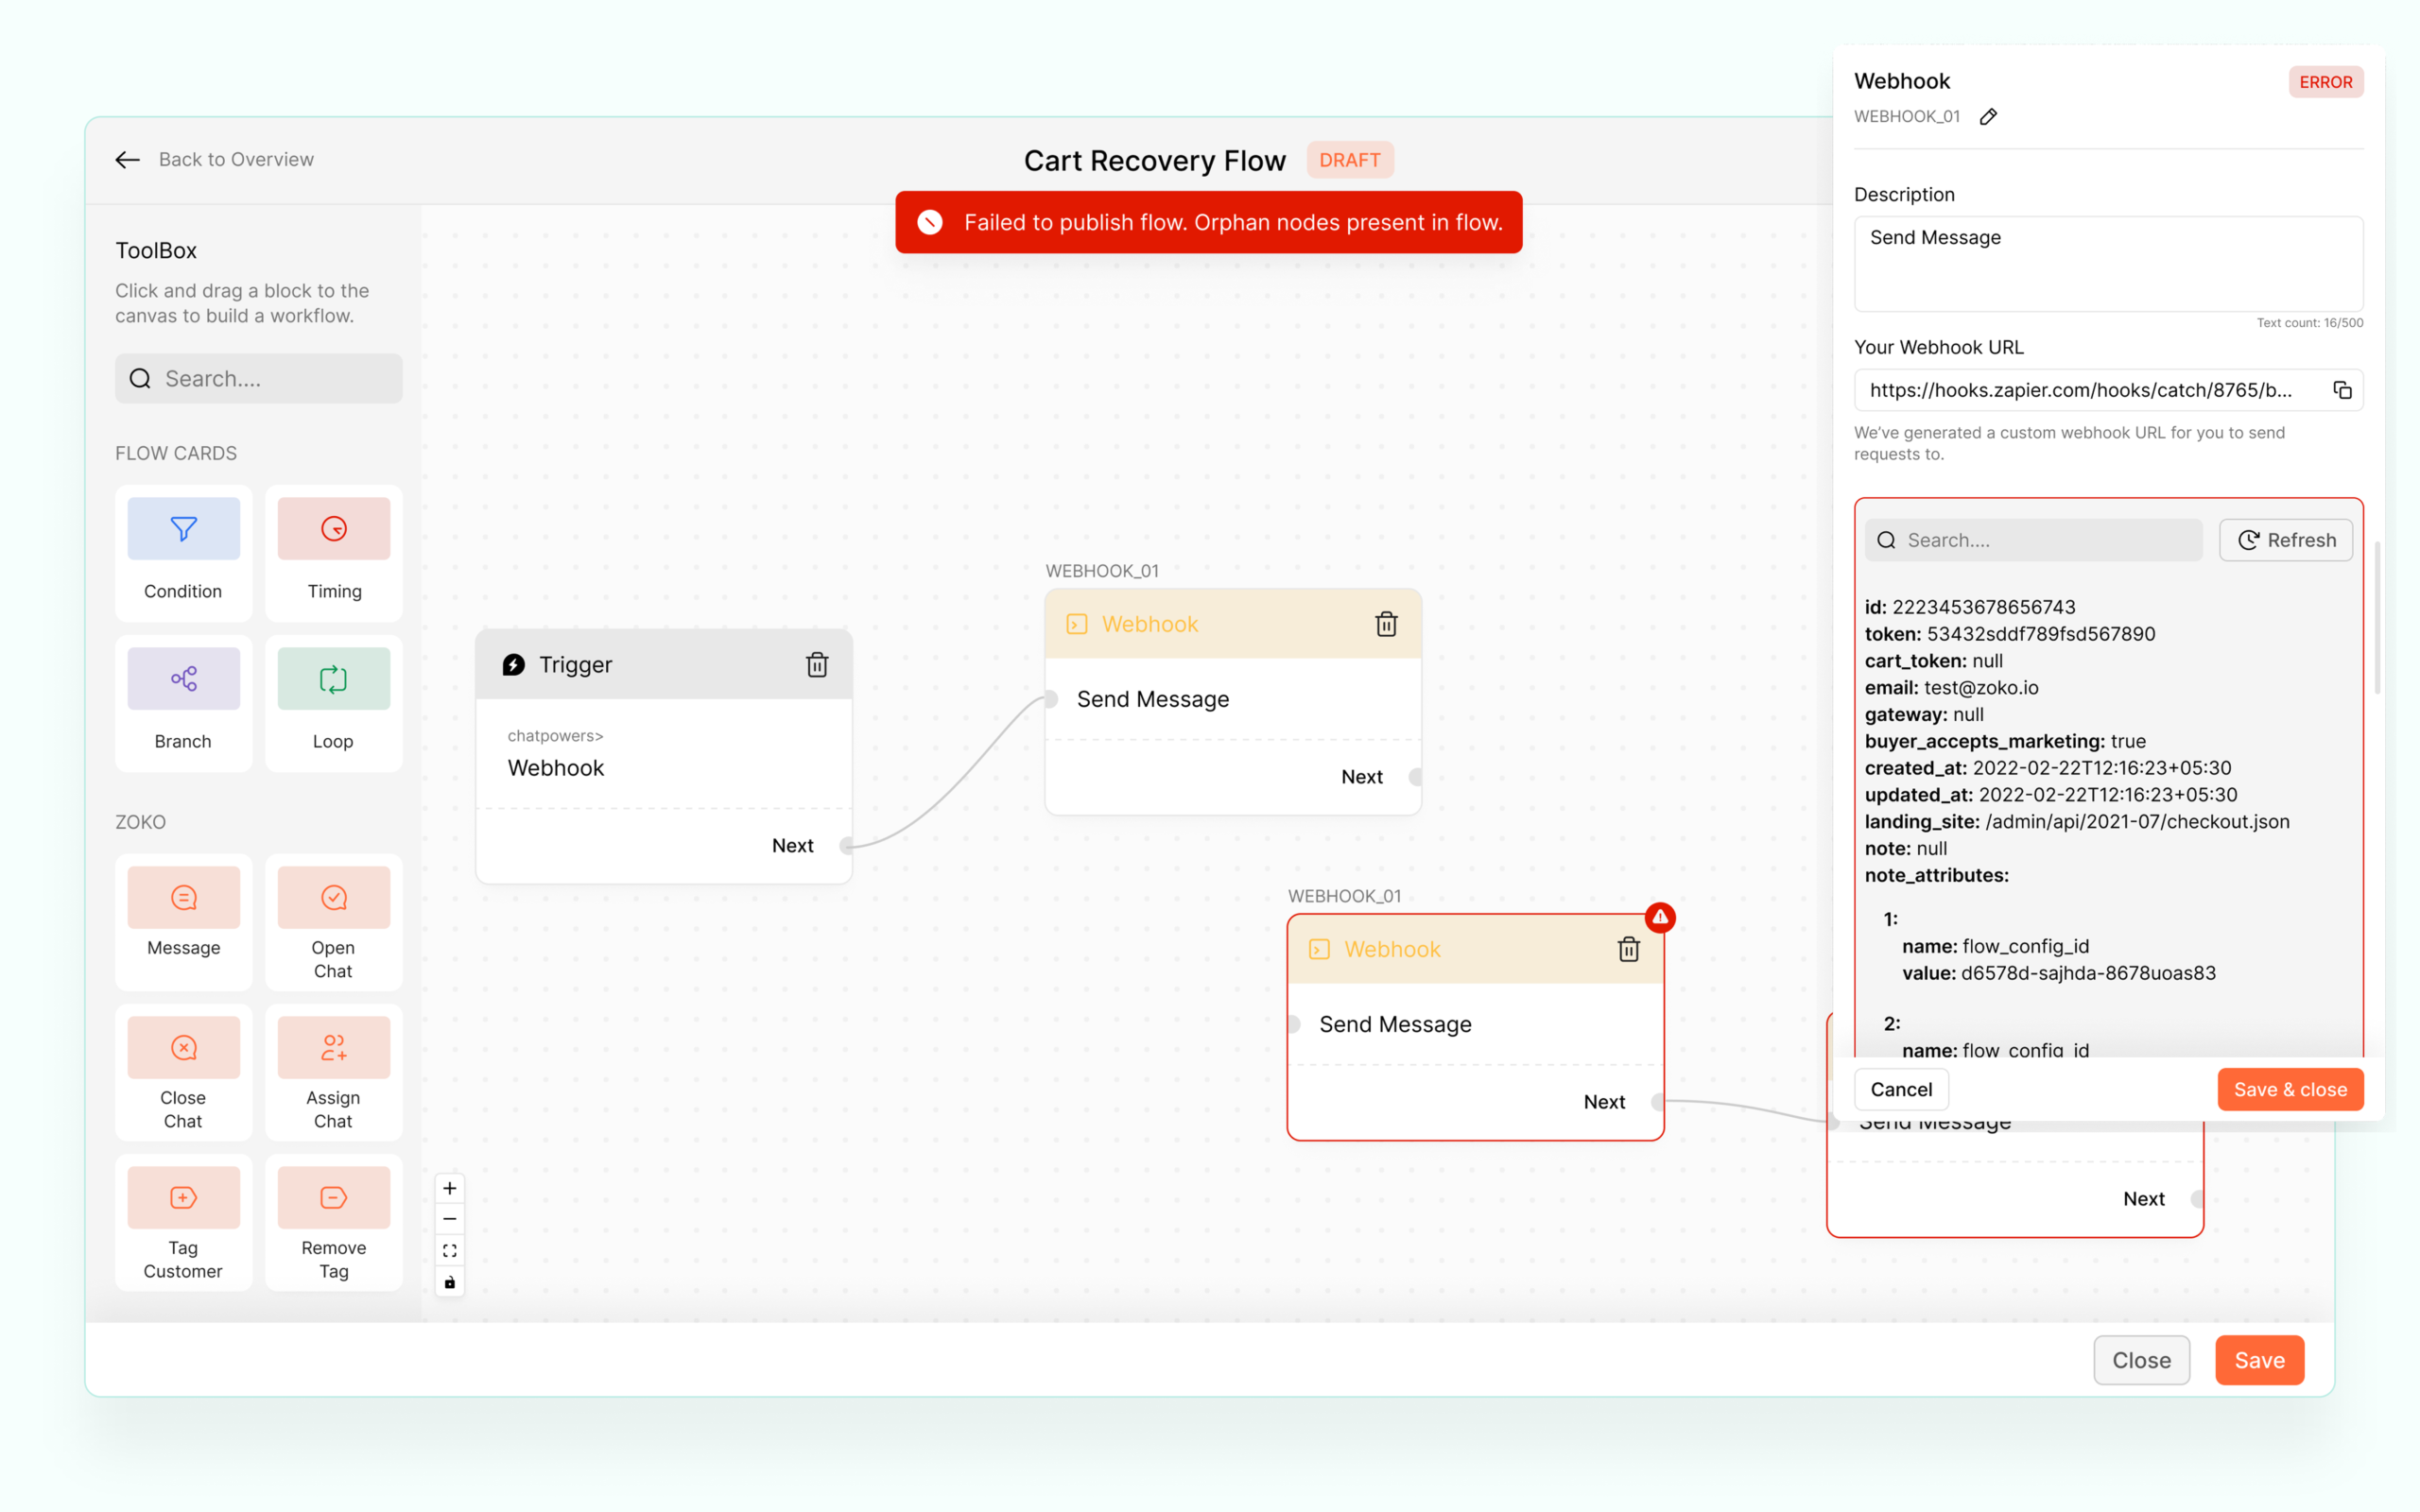Go Back to Overview

pyautogui.click(x=236, y=160)
